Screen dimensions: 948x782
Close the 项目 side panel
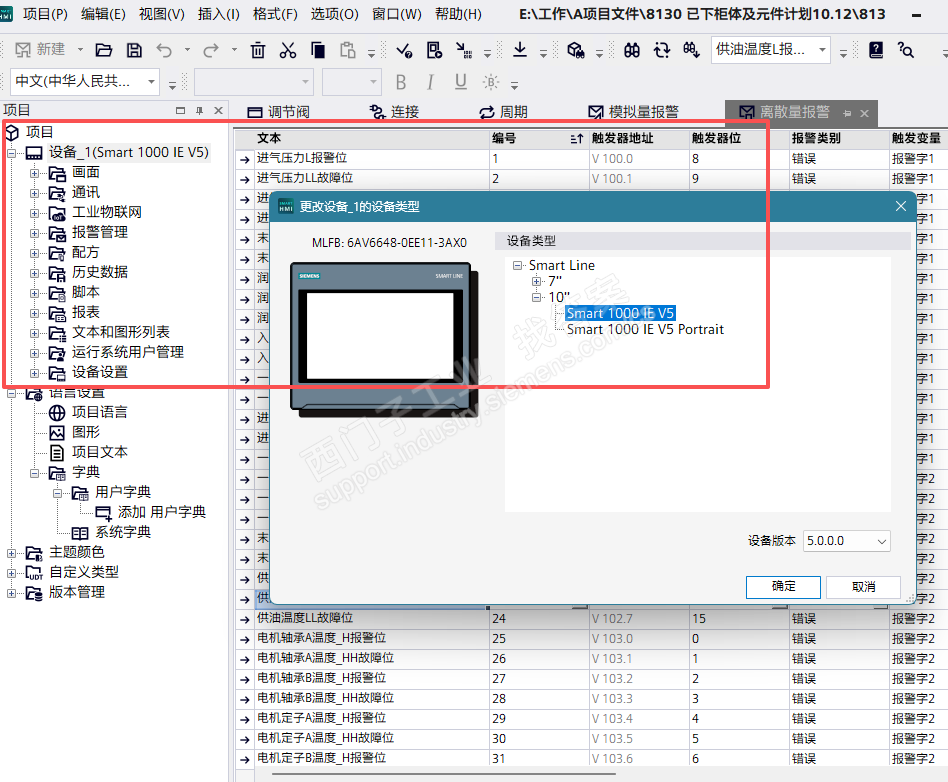pyautogui.click(x=218, y=111)
